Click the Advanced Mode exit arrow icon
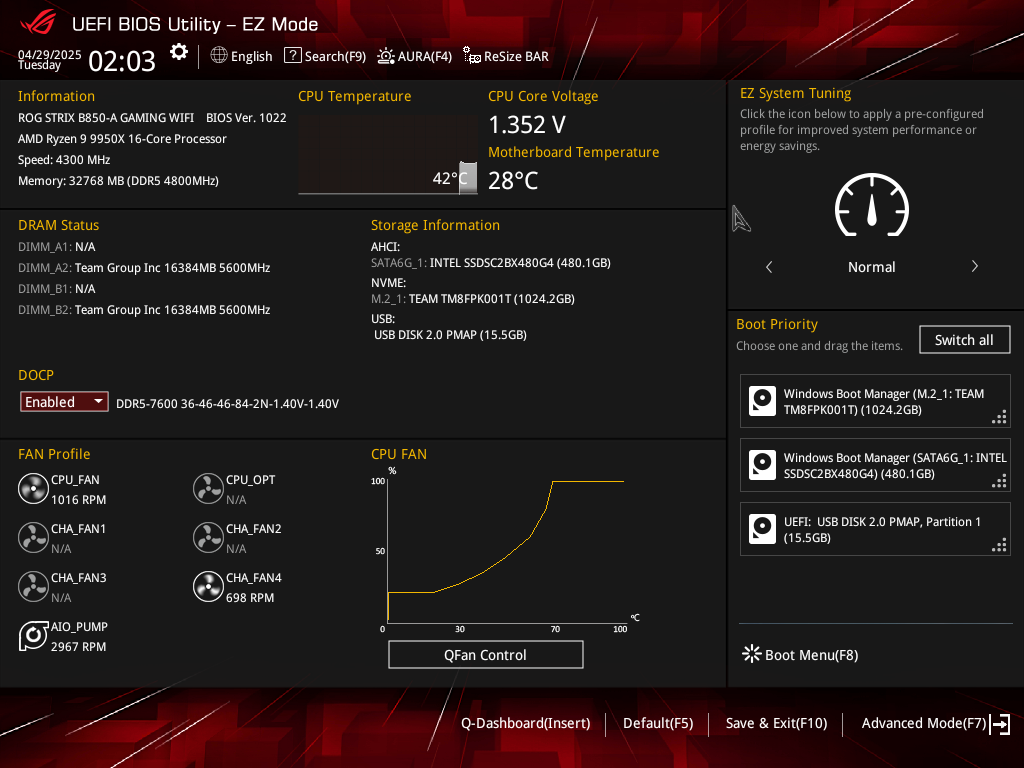1024x768 pixels. (x=1000, y=724)
